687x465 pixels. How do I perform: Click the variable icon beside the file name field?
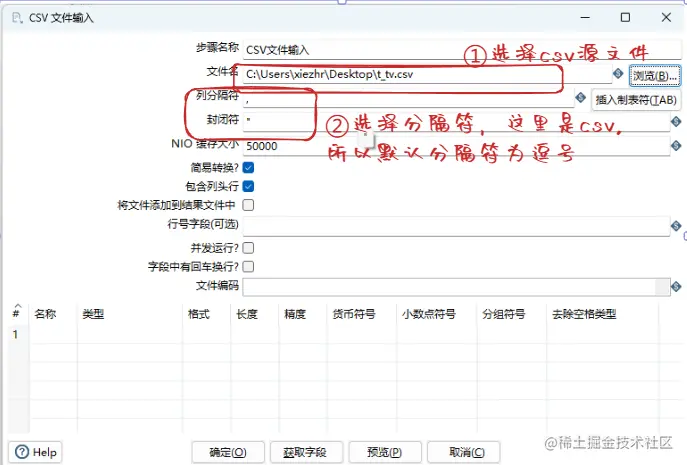tap(618, 74)
